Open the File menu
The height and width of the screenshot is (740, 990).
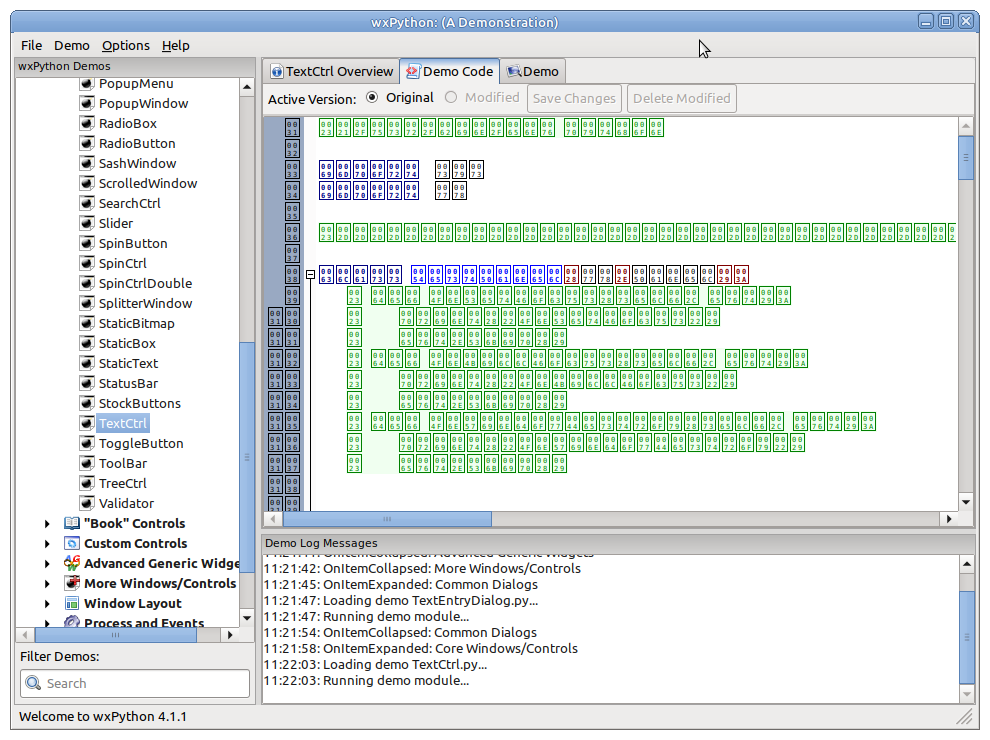point(32,45)
